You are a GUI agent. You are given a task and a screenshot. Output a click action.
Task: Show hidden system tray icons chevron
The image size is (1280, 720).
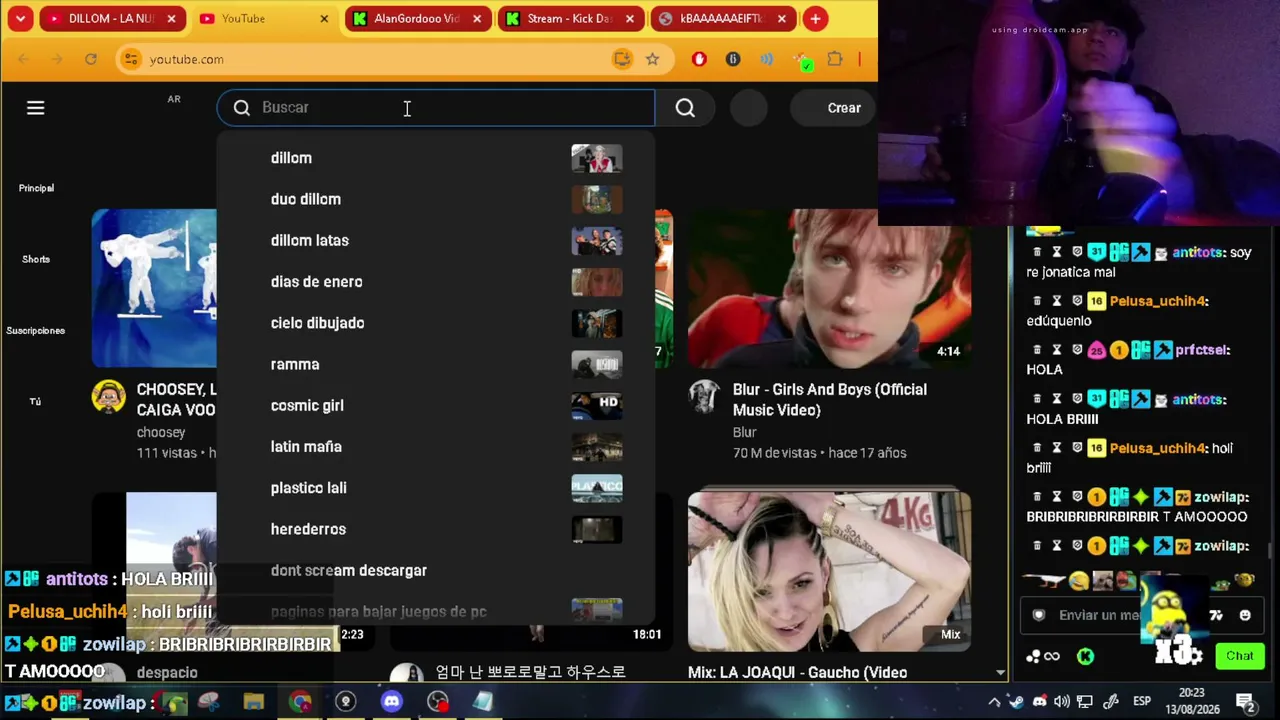pyautogui.click(x=994, y=702)
